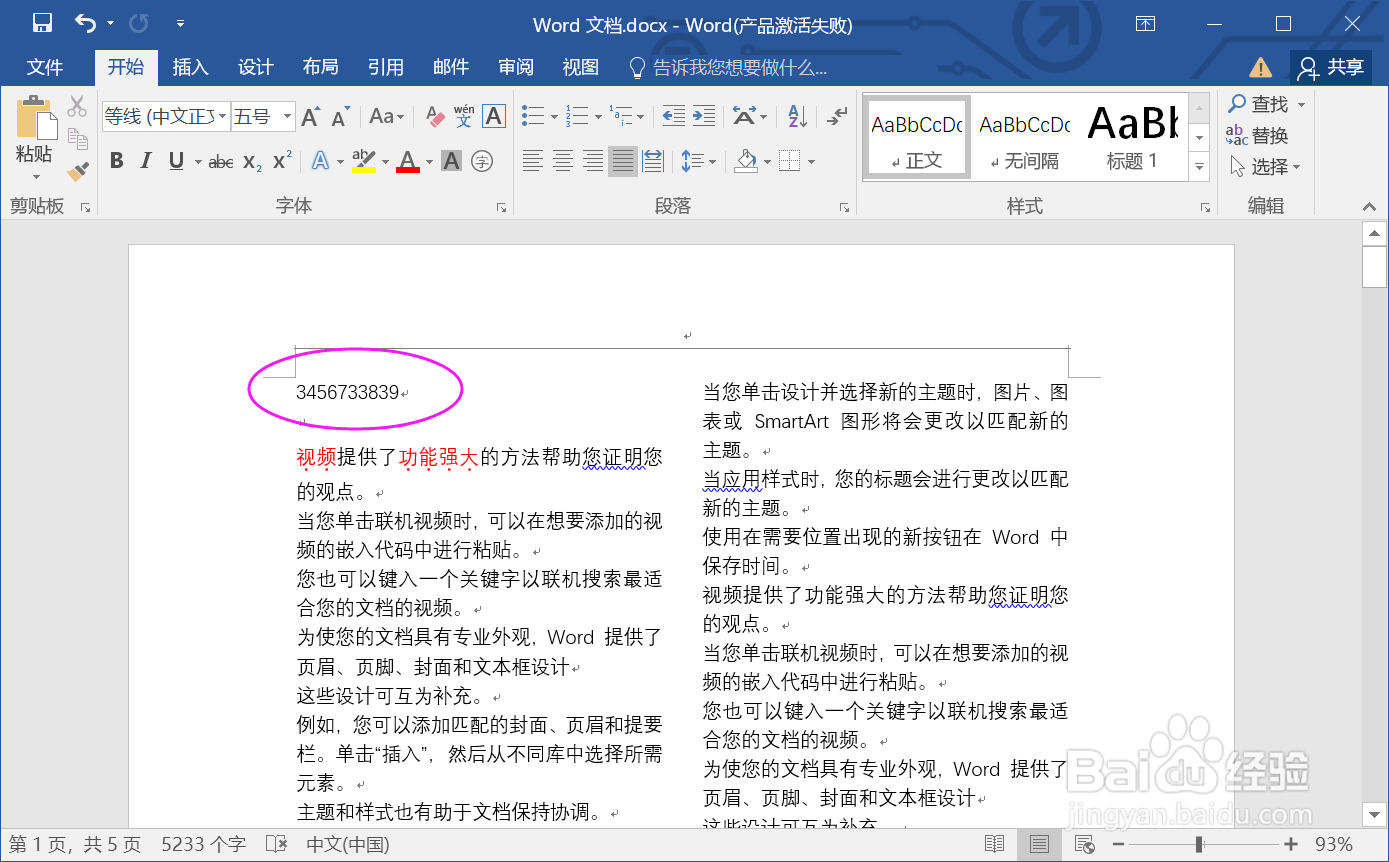The height and width of the screenshot is (862, 1389).
Task: Toggle superscript formatting
Action: 283,160
